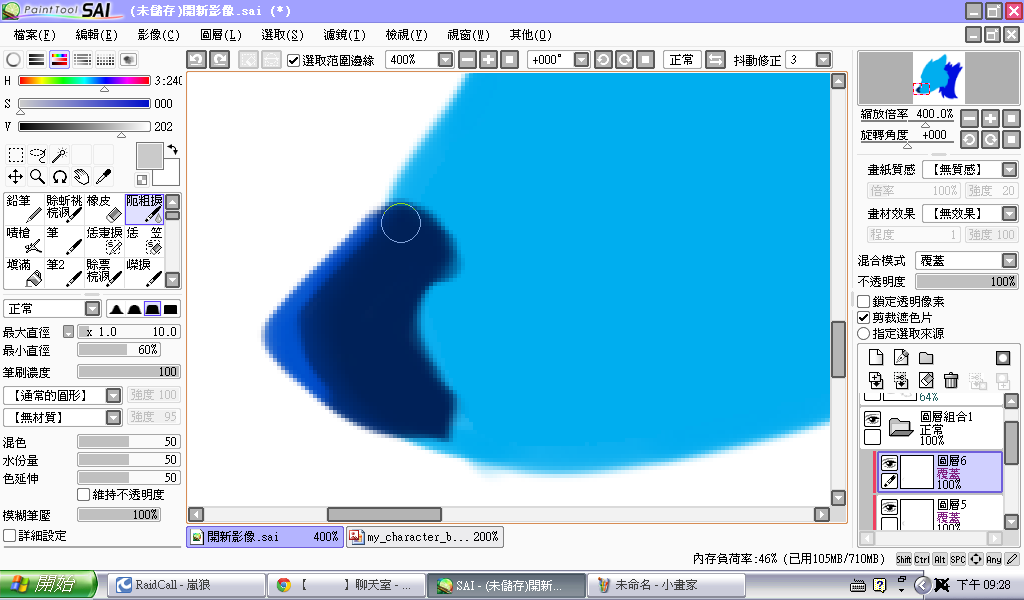Image resolution: width=1024 pixels, height=600 pixels.
Task: Adjust the hue H slider bar
Action: point(84,80)
